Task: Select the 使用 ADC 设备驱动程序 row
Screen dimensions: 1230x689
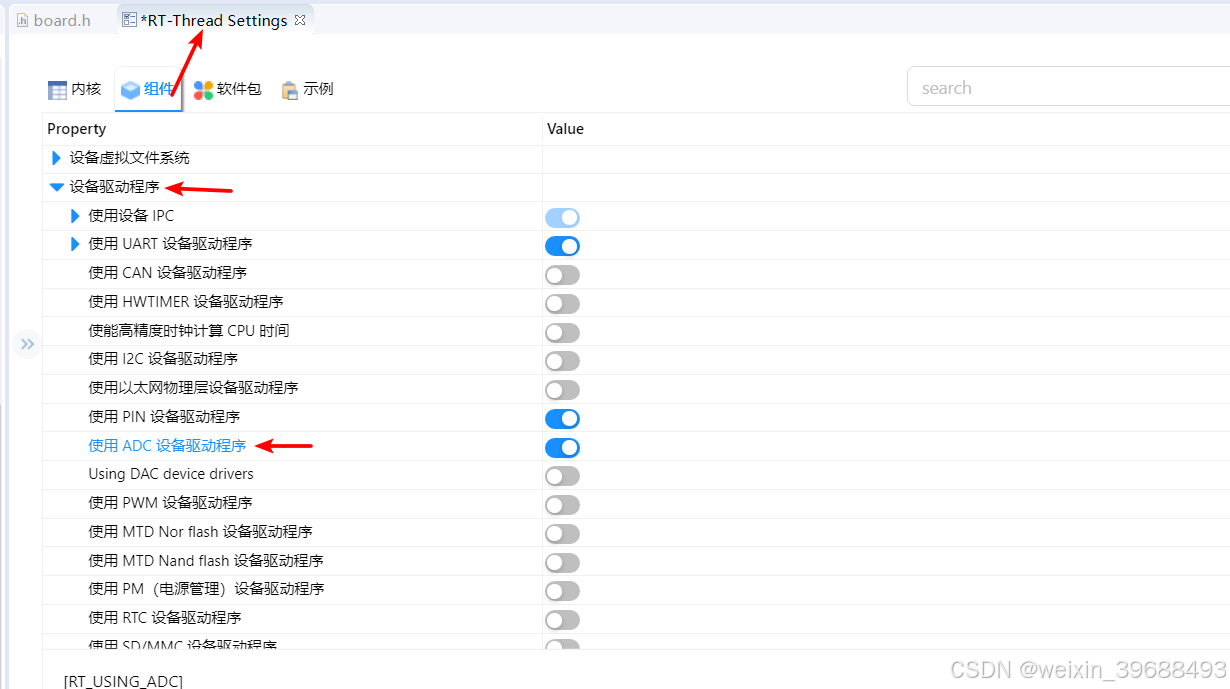Action: tap(167, 446)
